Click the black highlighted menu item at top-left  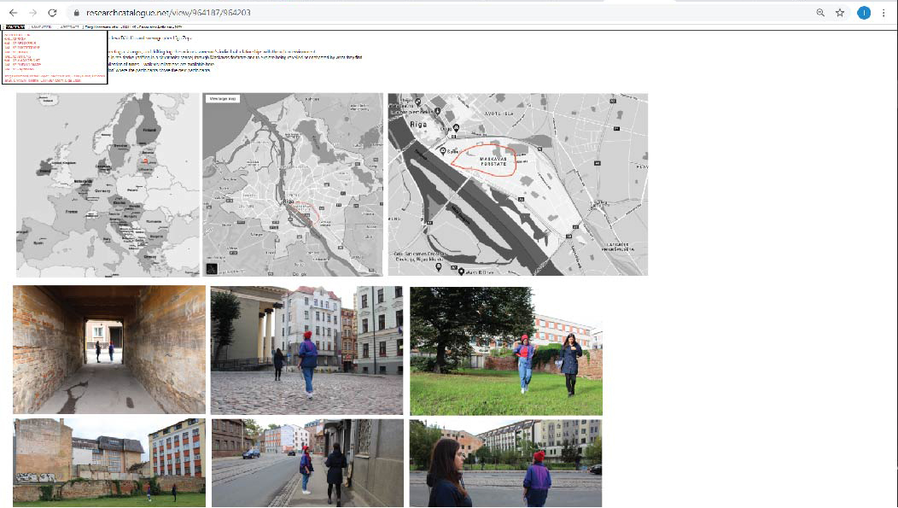pyautogui.click(x=14, y=27)
